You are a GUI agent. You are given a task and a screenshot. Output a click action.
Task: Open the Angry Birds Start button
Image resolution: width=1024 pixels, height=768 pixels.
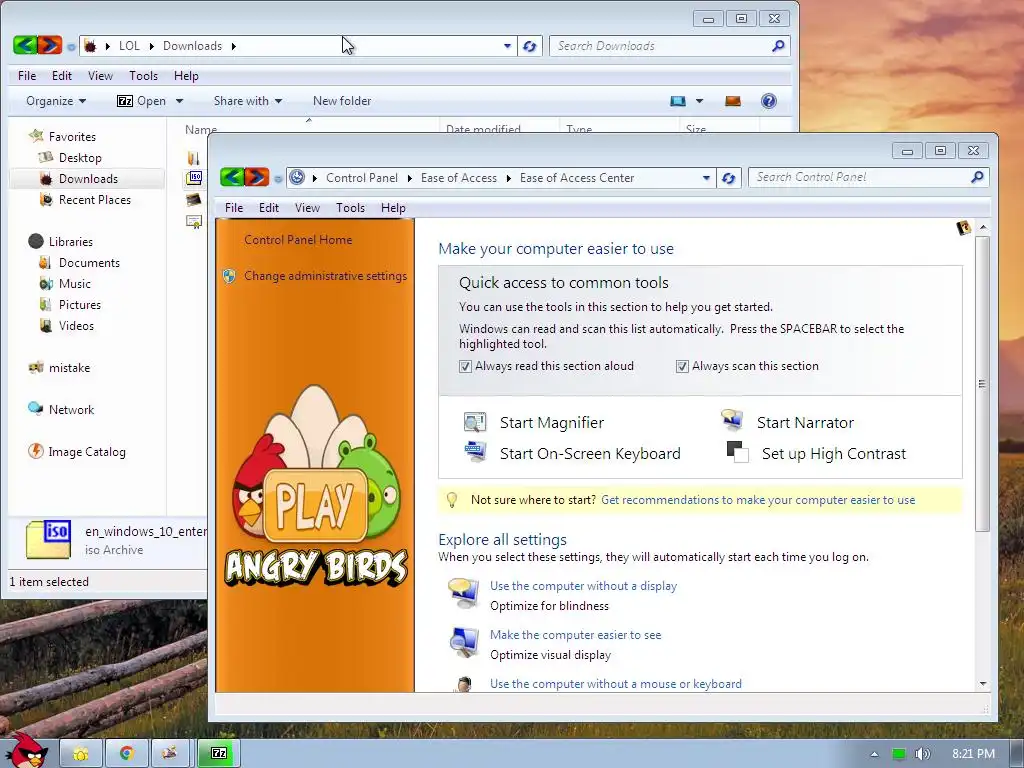click(25, 750)
